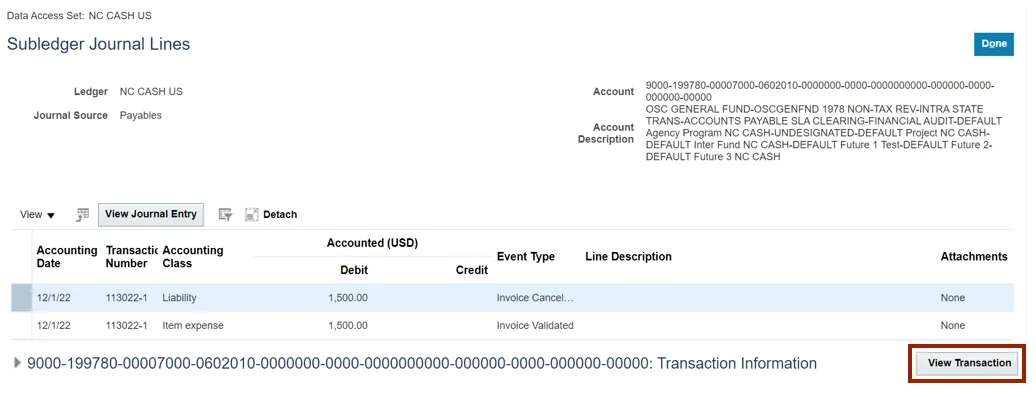Select the Item expense row
The height and width of the screenshot is (397, 1036).
[513, 326]
